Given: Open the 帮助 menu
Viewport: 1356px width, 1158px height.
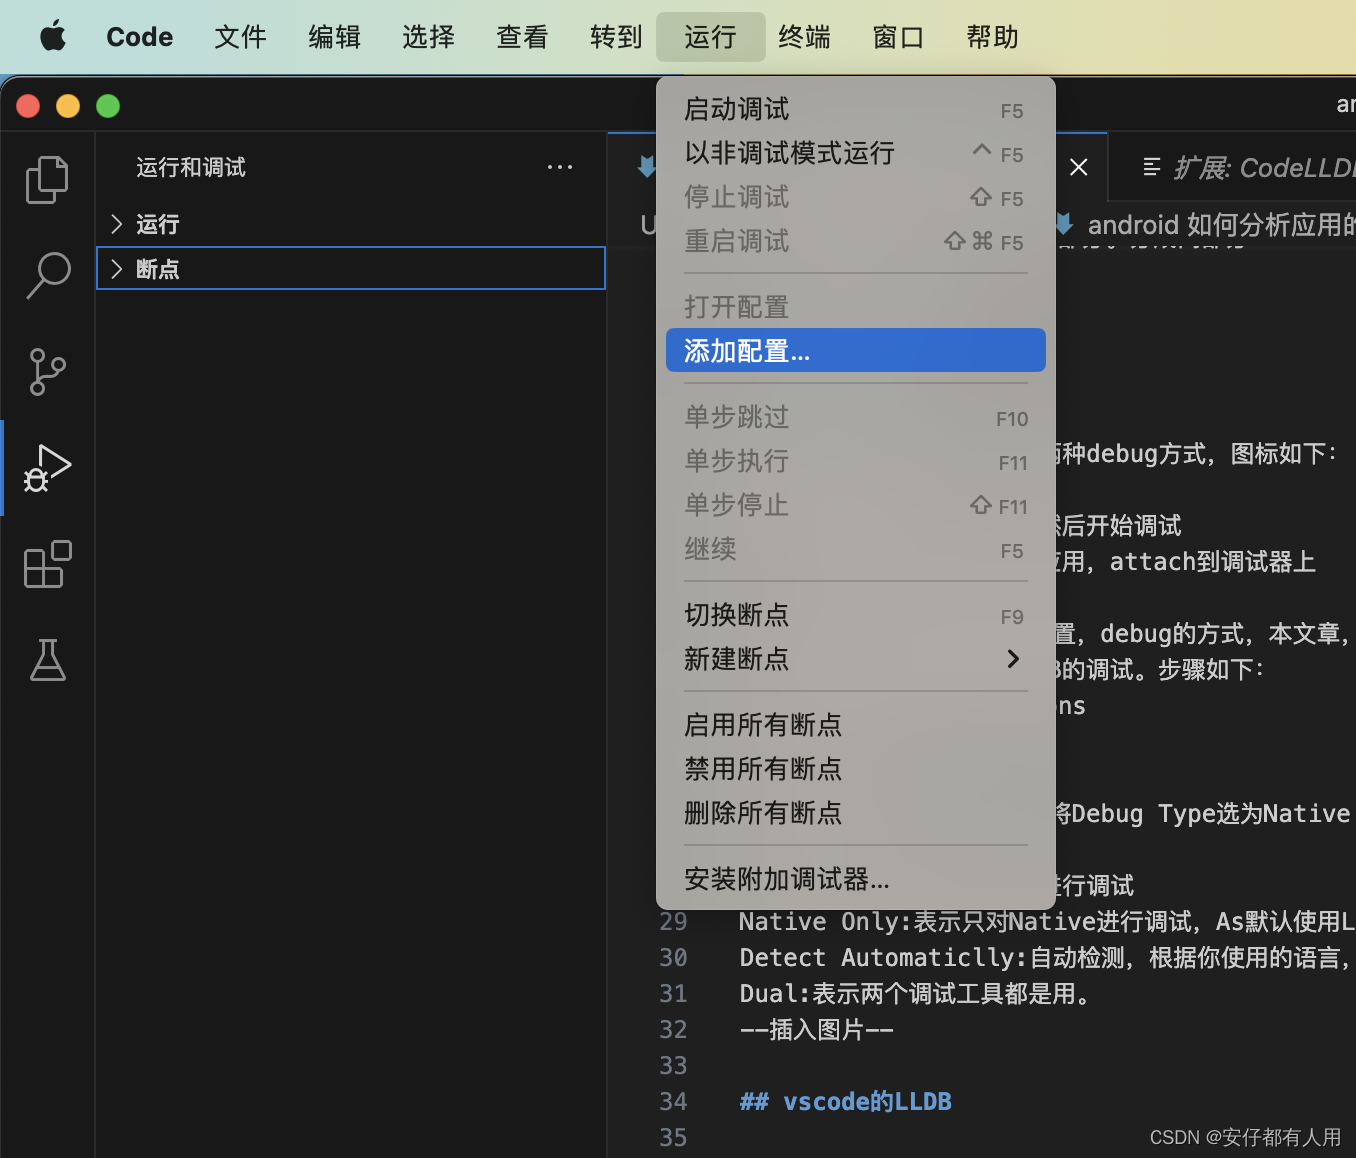Looking at the screenshot, I should (992, 37).
